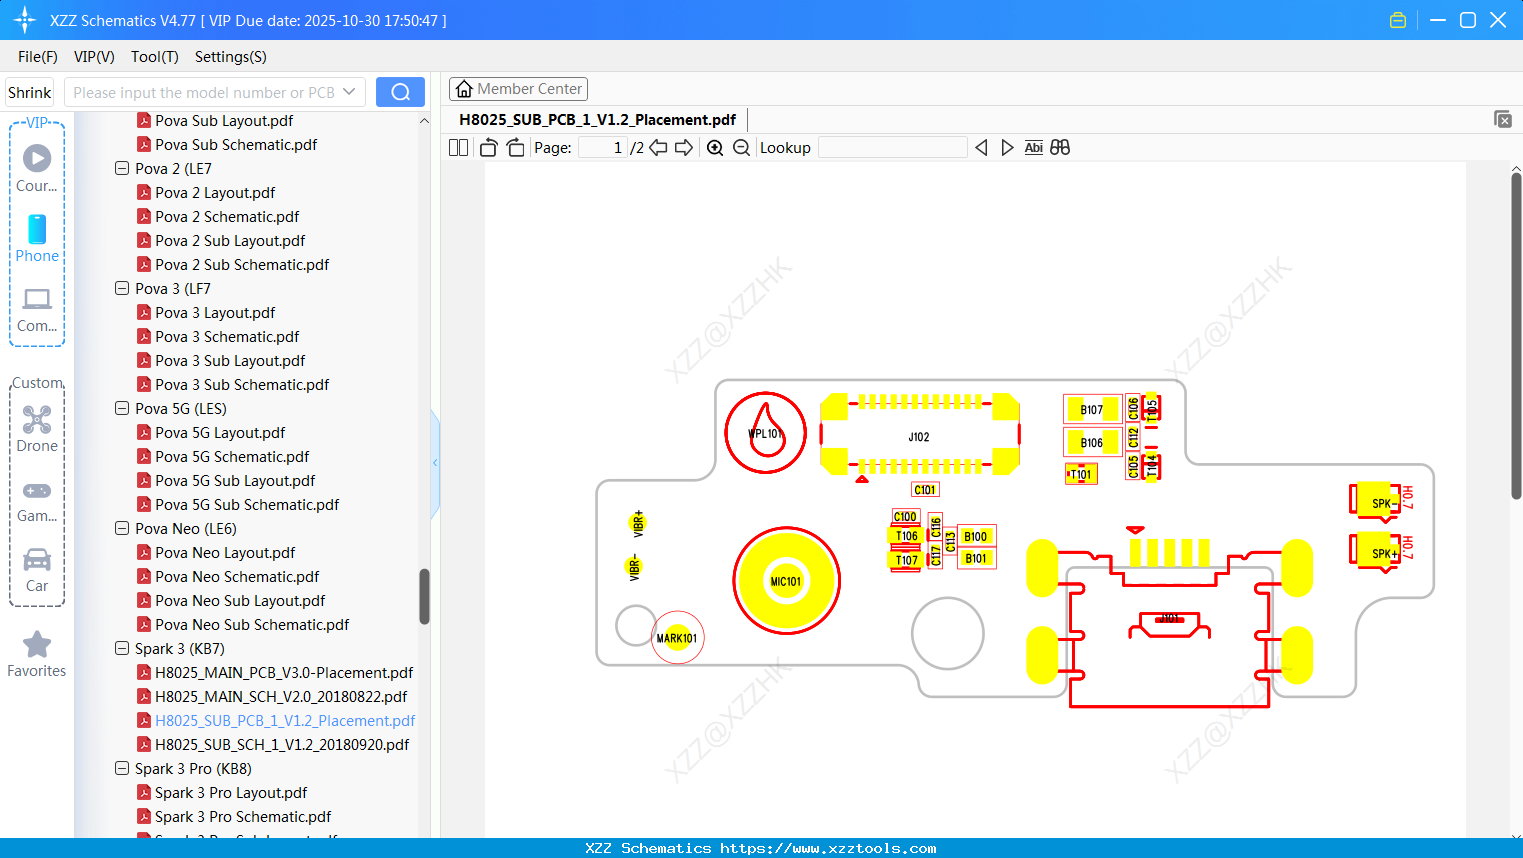Image resolution: width=1523 pixels, height=858 pixels.
Task: Go to the next page
Action: coord(686,147)
